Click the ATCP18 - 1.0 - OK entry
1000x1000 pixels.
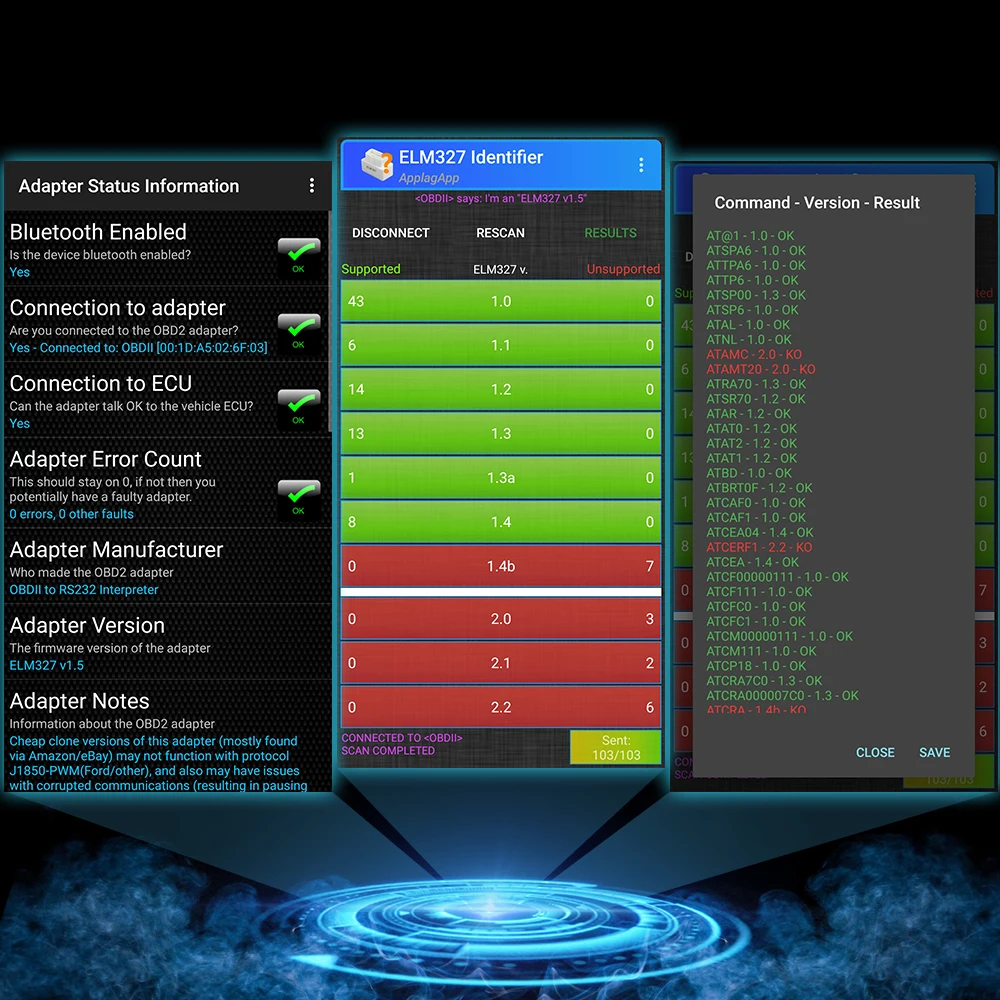click(x=756, y=666)
